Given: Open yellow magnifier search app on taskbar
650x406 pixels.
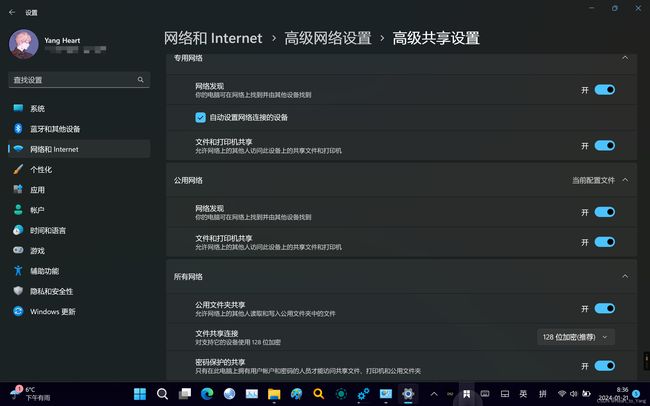Looking at the screenshot, I should point(318,394).
